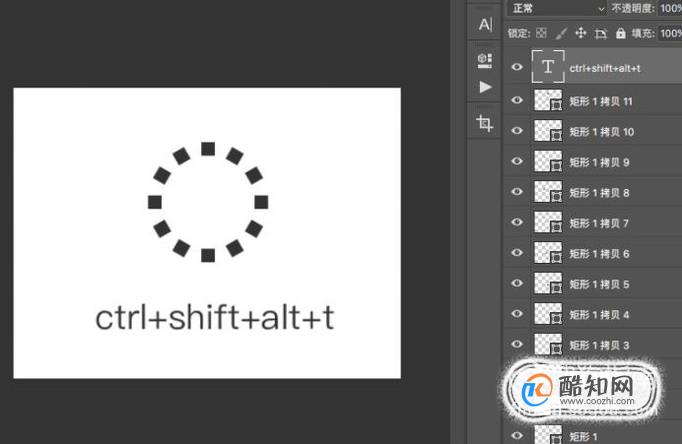Click the rightmost square of the ring

tap(261, 202)
